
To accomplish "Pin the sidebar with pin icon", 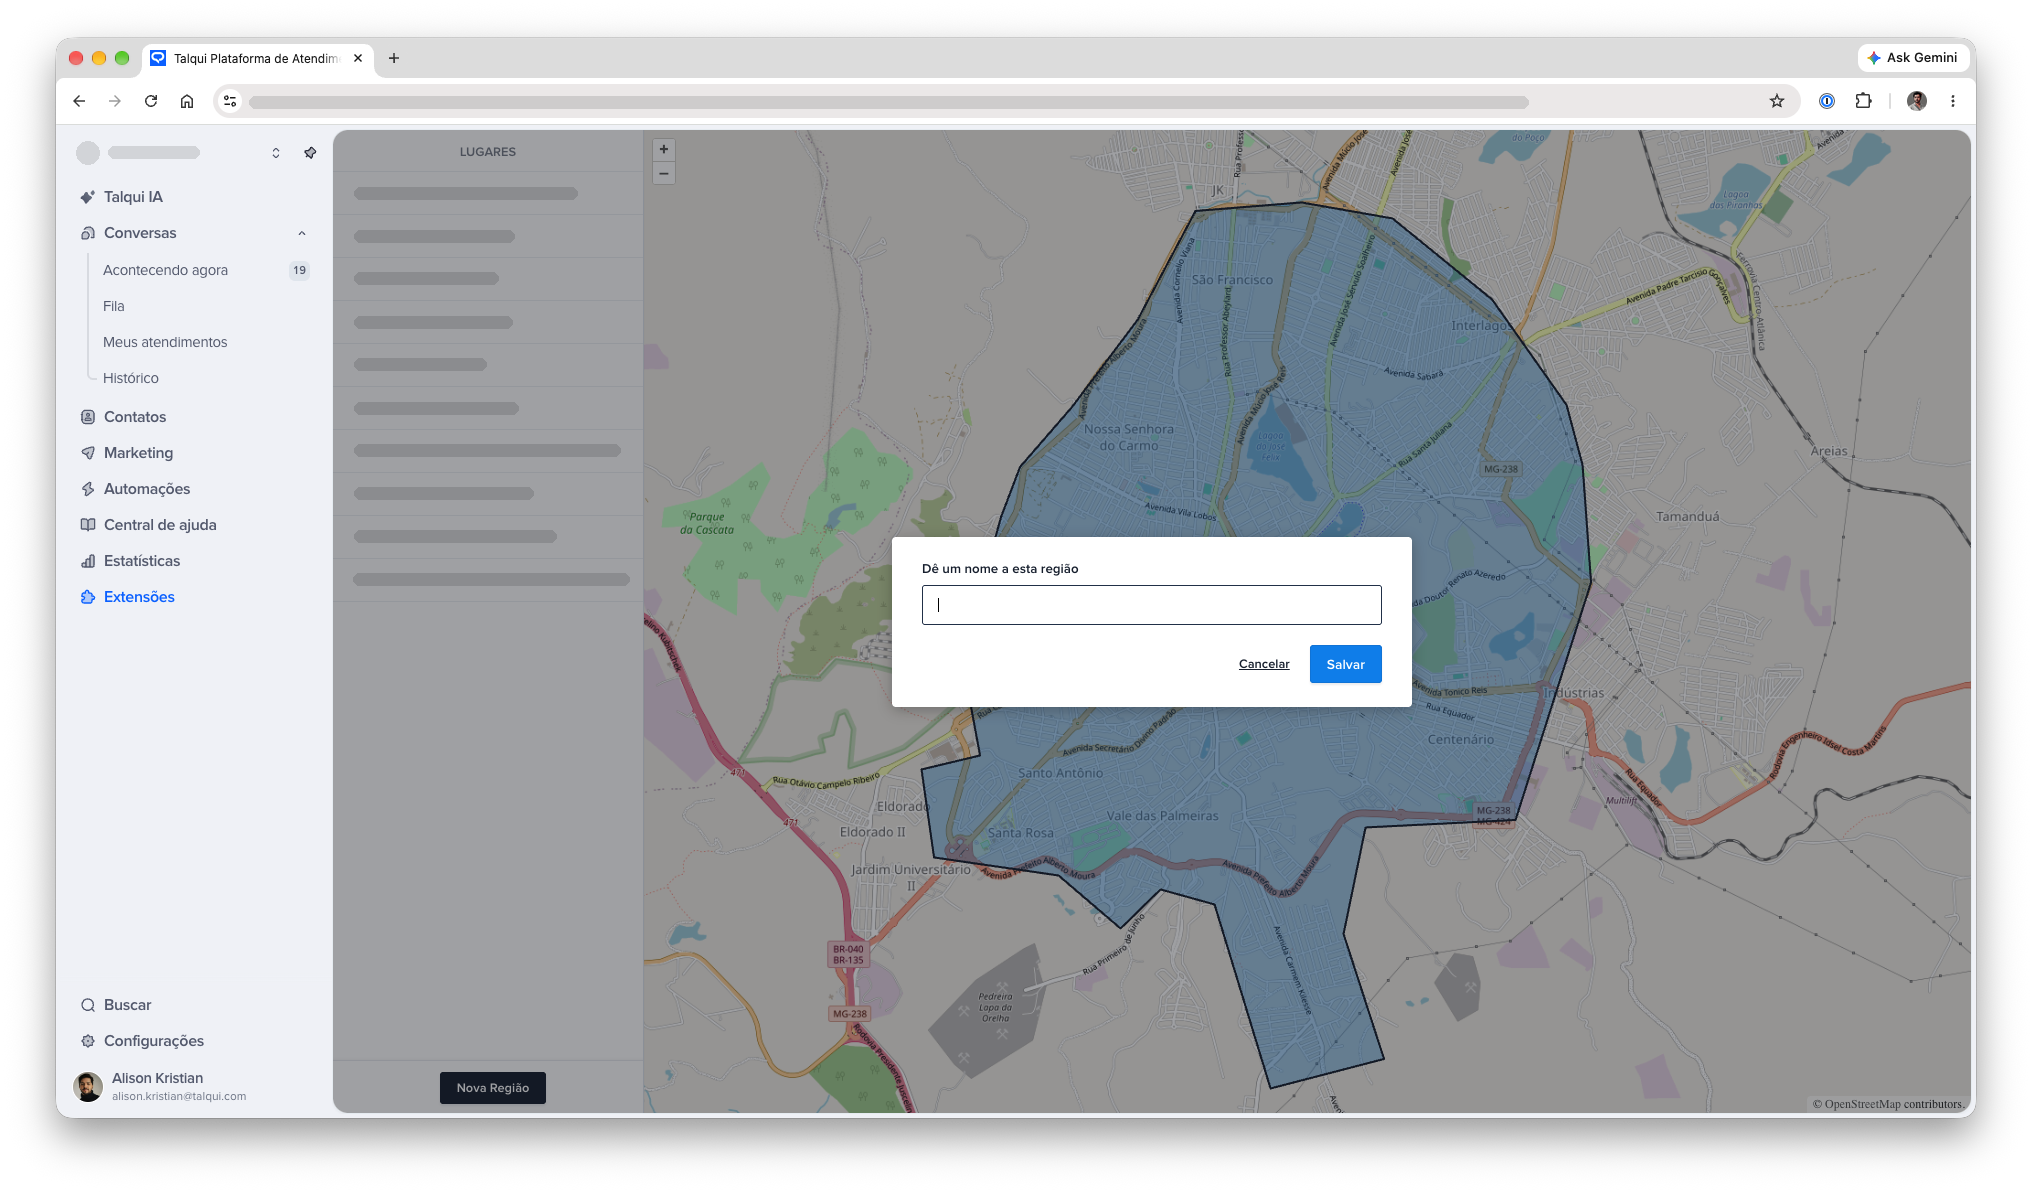I will coord(310,153).
